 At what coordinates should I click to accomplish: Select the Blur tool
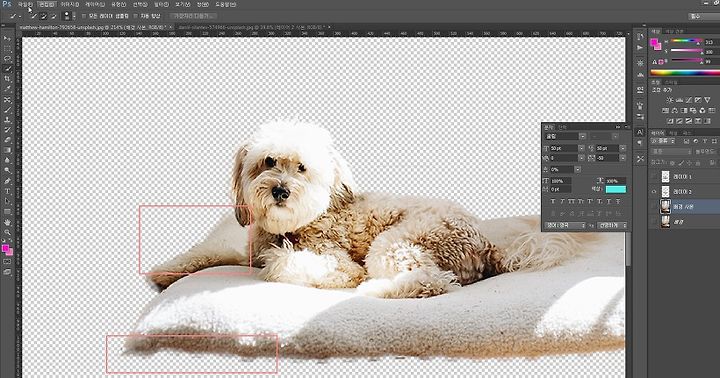tap(7, 160)
